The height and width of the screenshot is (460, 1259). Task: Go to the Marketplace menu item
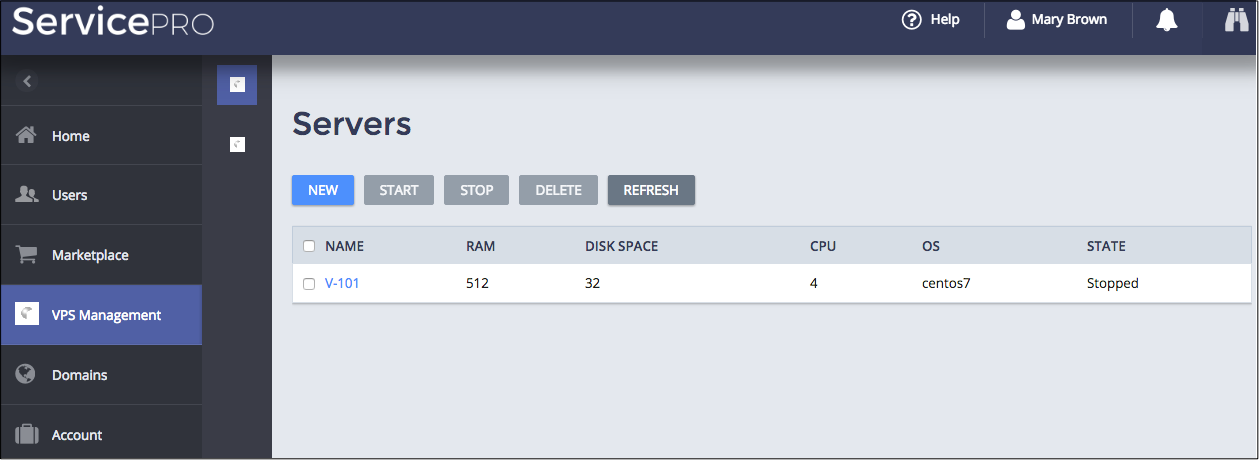point(90,255)
